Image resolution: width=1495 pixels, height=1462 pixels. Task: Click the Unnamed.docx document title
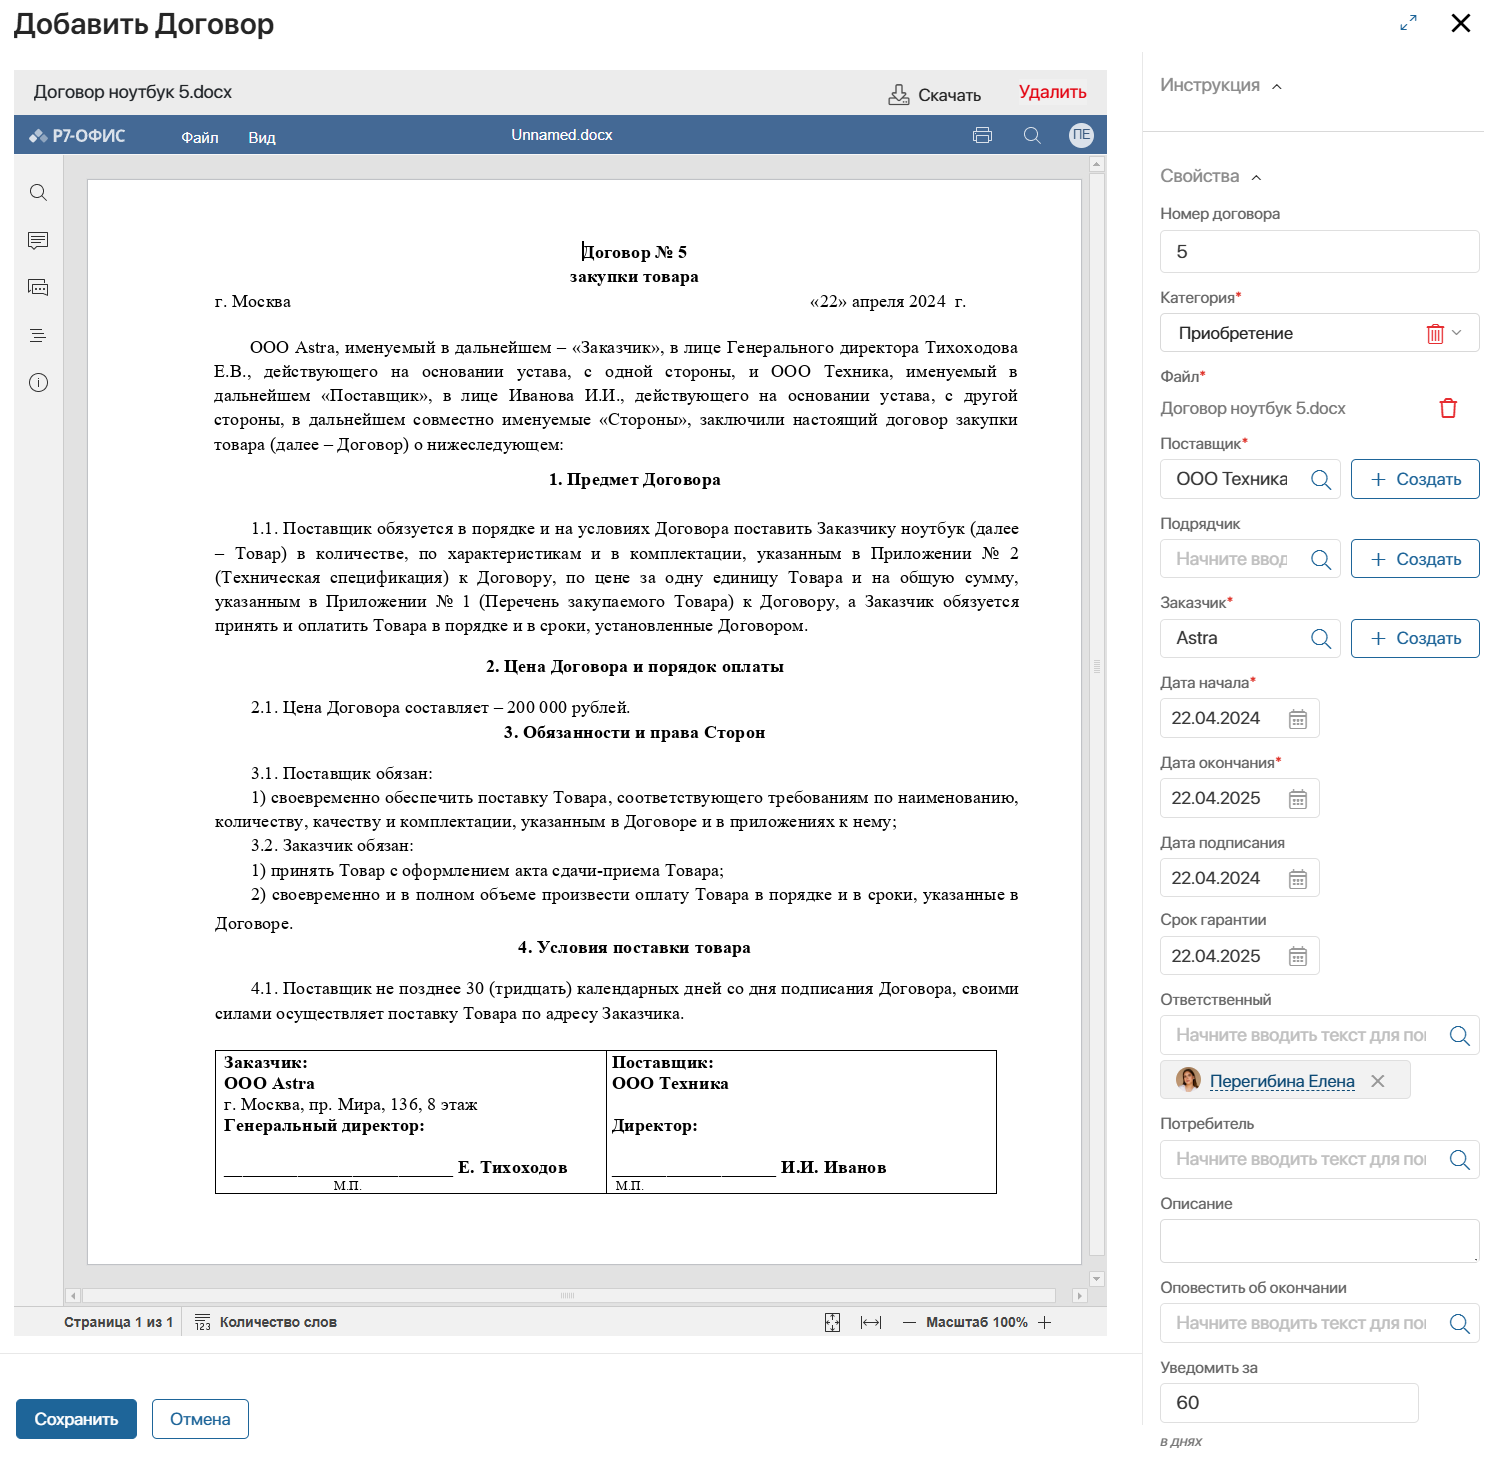[x=562, y=135]
